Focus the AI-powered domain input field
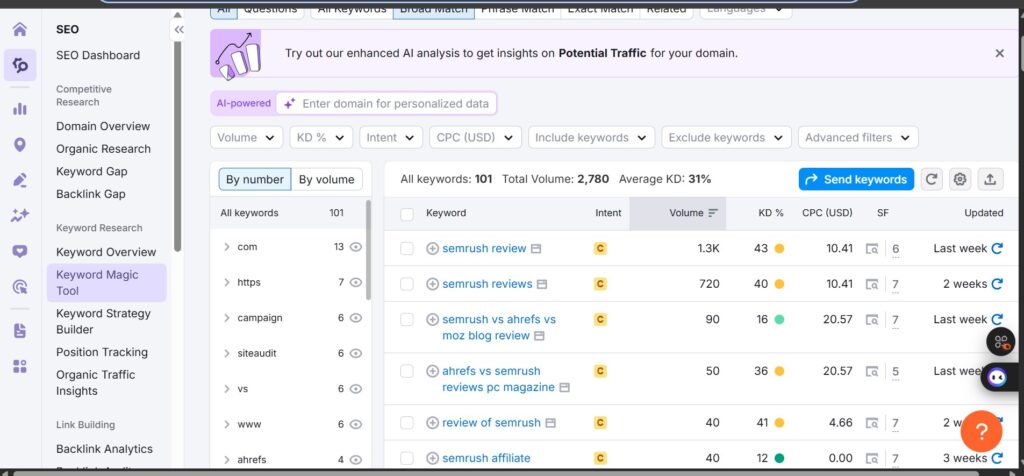The width and height of the screenshot is (1024, 476). pos(387,103)
